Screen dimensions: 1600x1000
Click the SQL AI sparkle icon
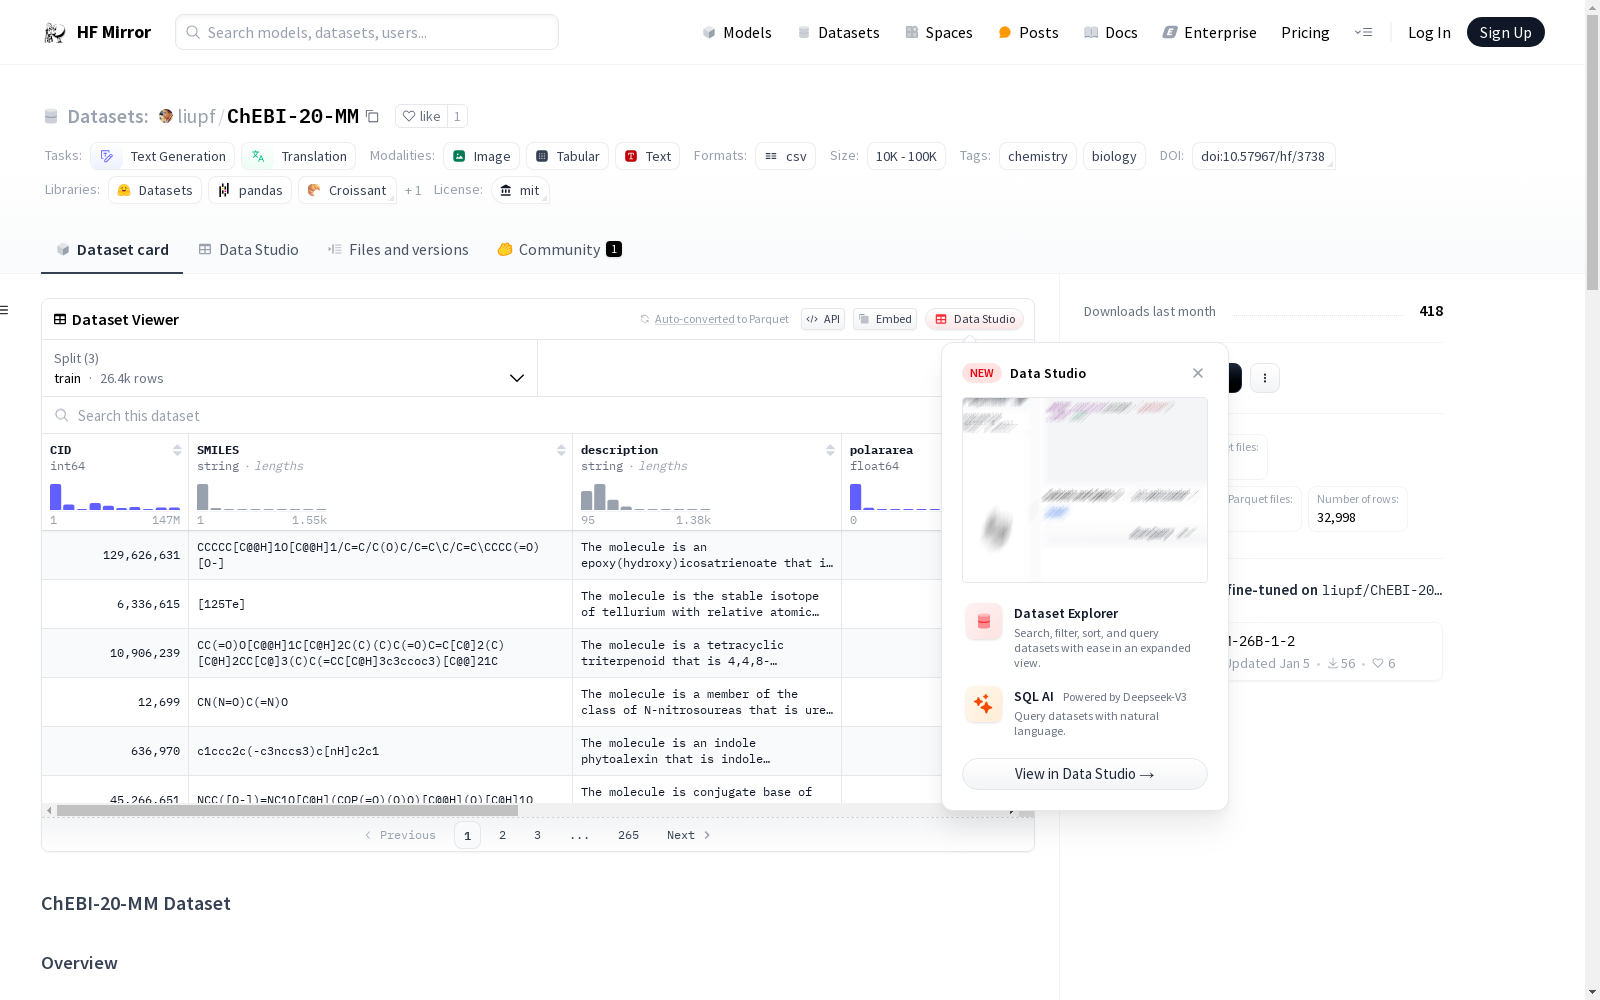(x=984, y=705)
